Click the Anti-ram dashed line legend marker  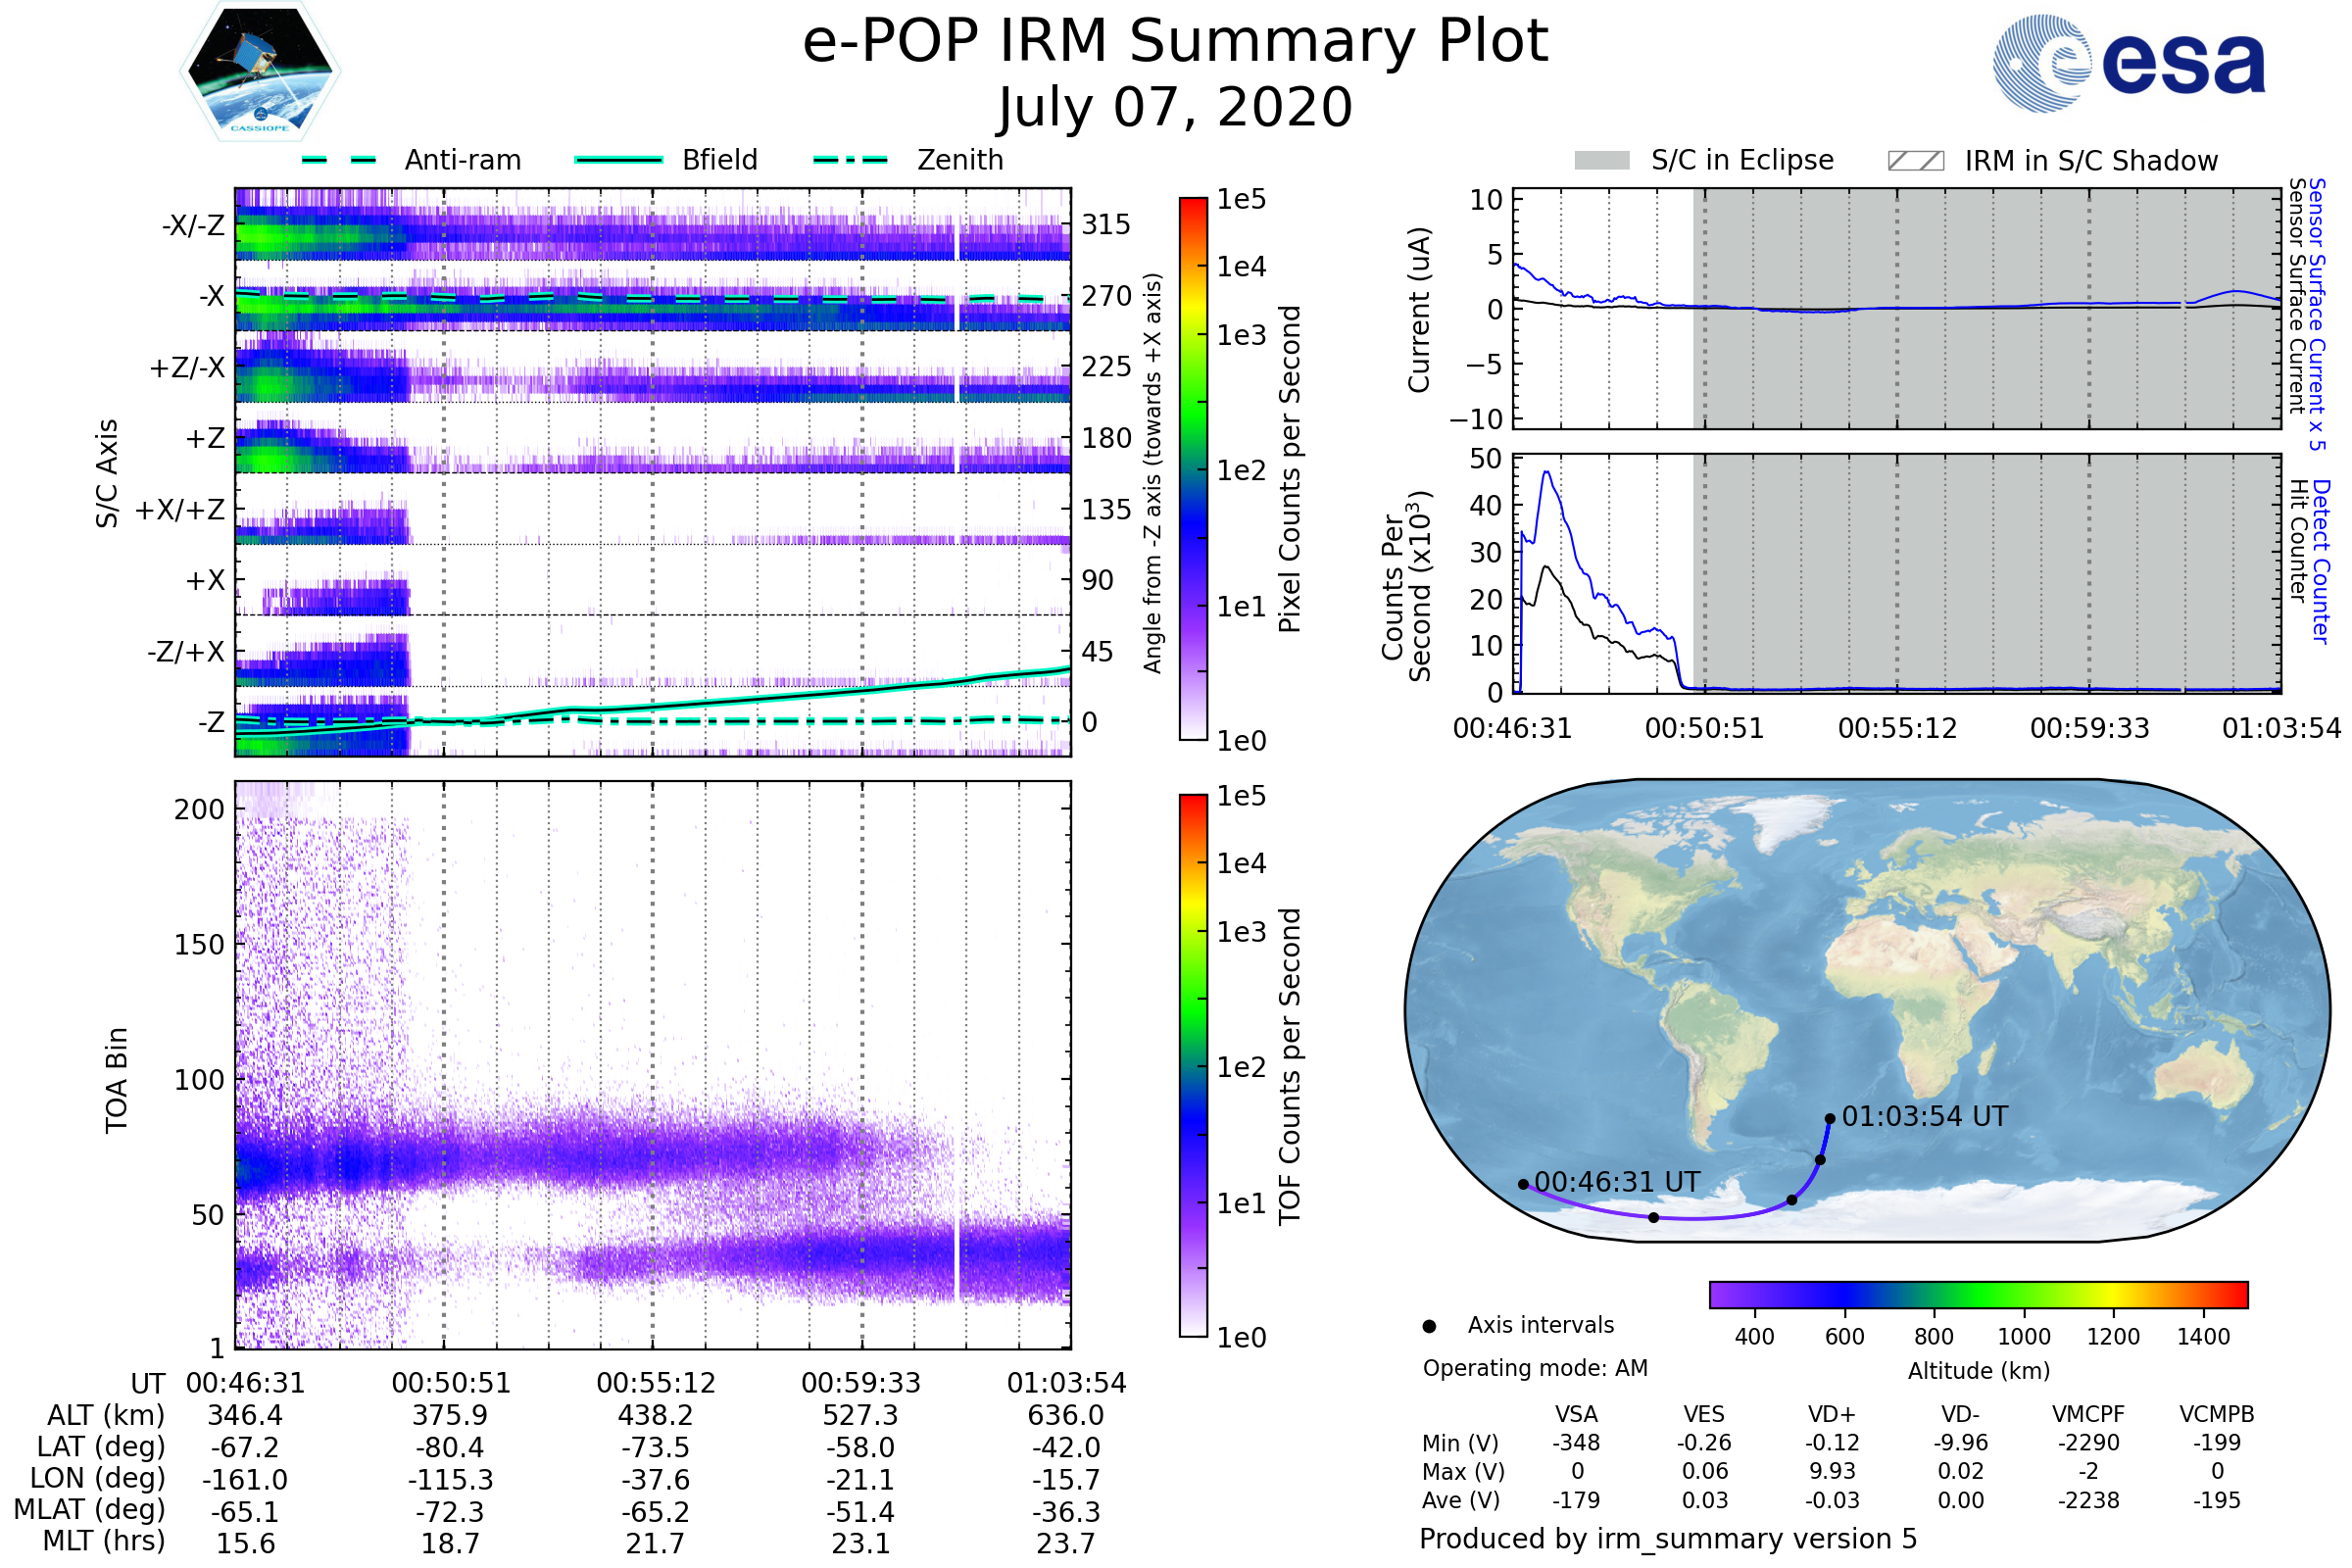339,160
